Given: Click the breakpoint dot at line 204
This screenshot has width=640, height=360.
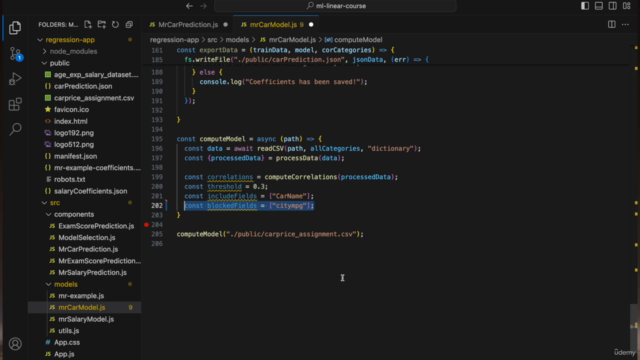Looking at the screenshot, I should tap(146, 224).
